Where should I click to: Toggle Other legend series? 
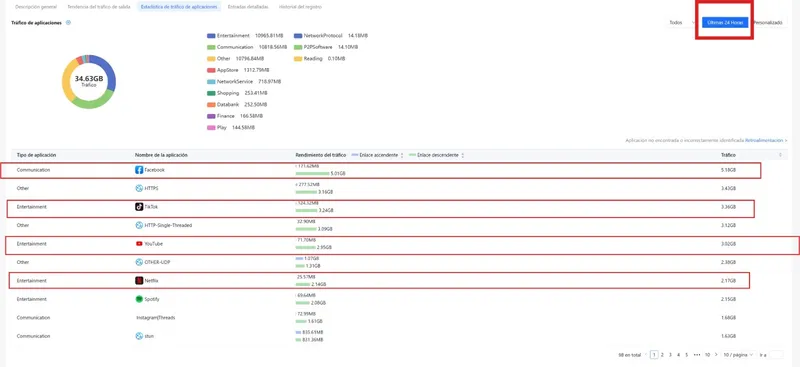237,59
